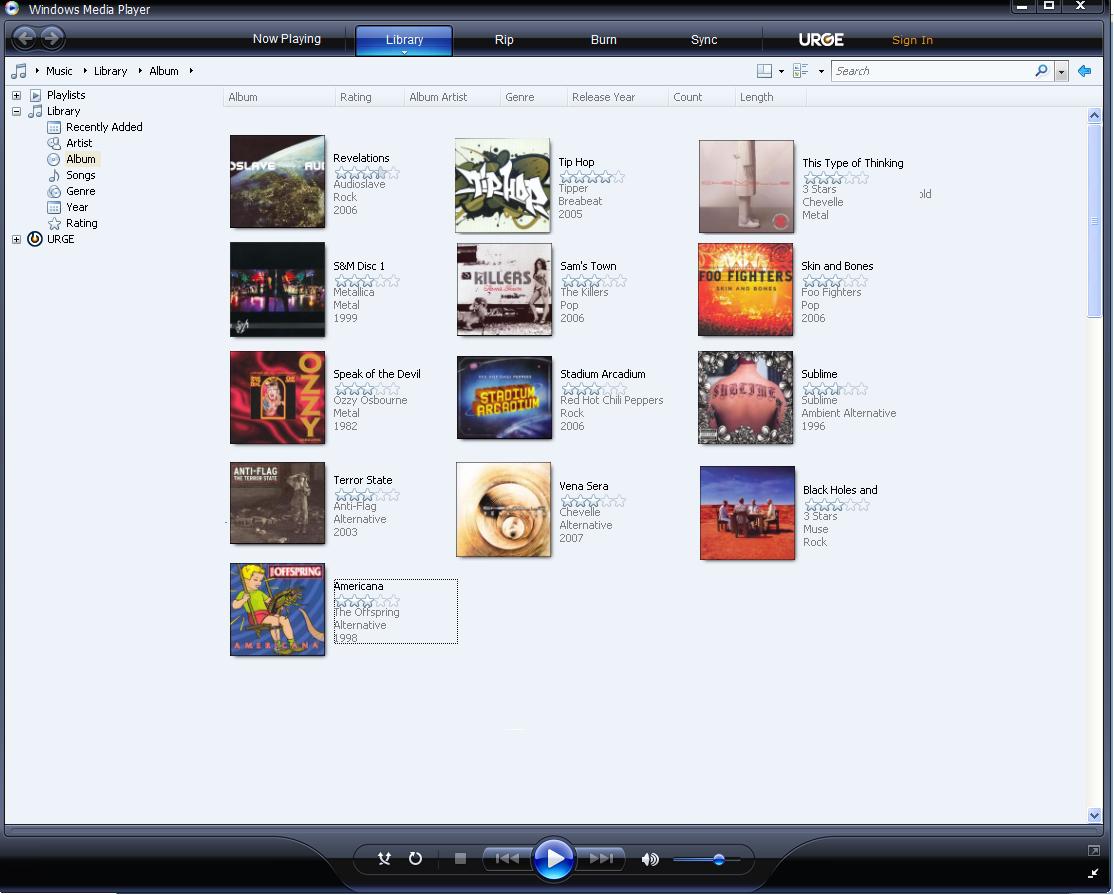The height and width of the screenshot is (895, 1114).
Task: Click the Next track button
Action: point(601,858)
